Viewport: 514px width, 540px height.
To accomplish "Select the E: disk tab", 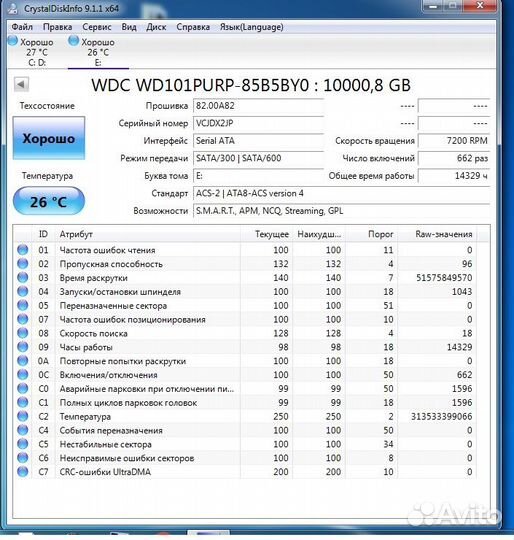I will coord(98,52).
